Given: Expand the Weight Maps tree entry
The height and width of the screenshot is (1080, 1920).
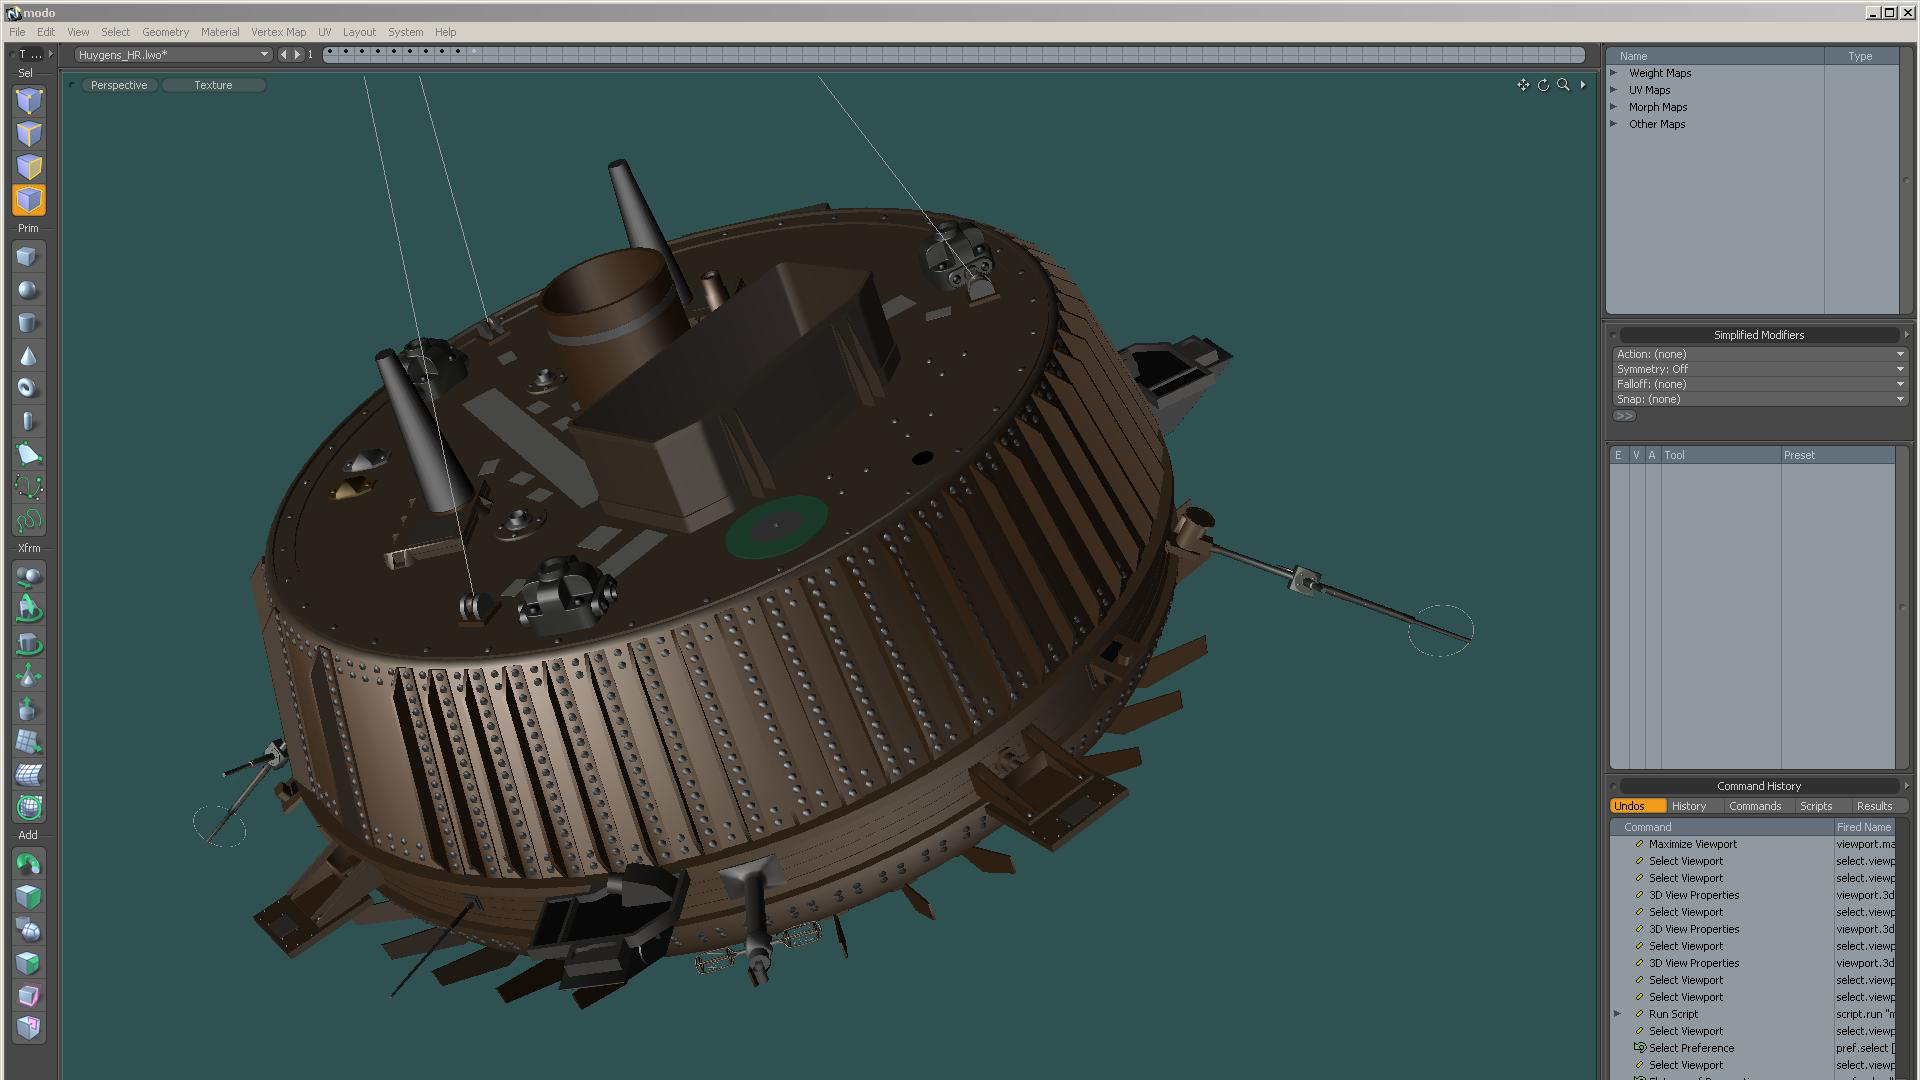Looking at the screenshot, I should [x=1613, y=73].
